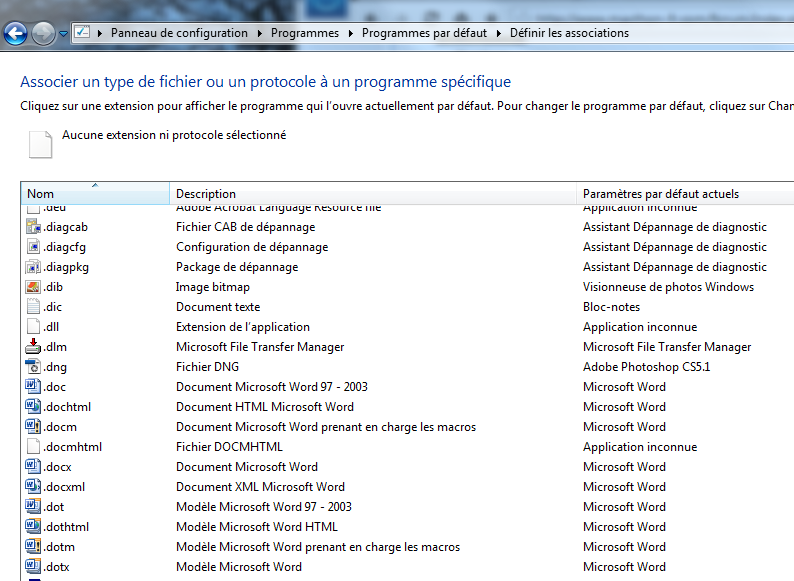The height and width of the screenshot is (581, 794).
Task: Select the .dotx Word template icon
Action: click(33, 567)
